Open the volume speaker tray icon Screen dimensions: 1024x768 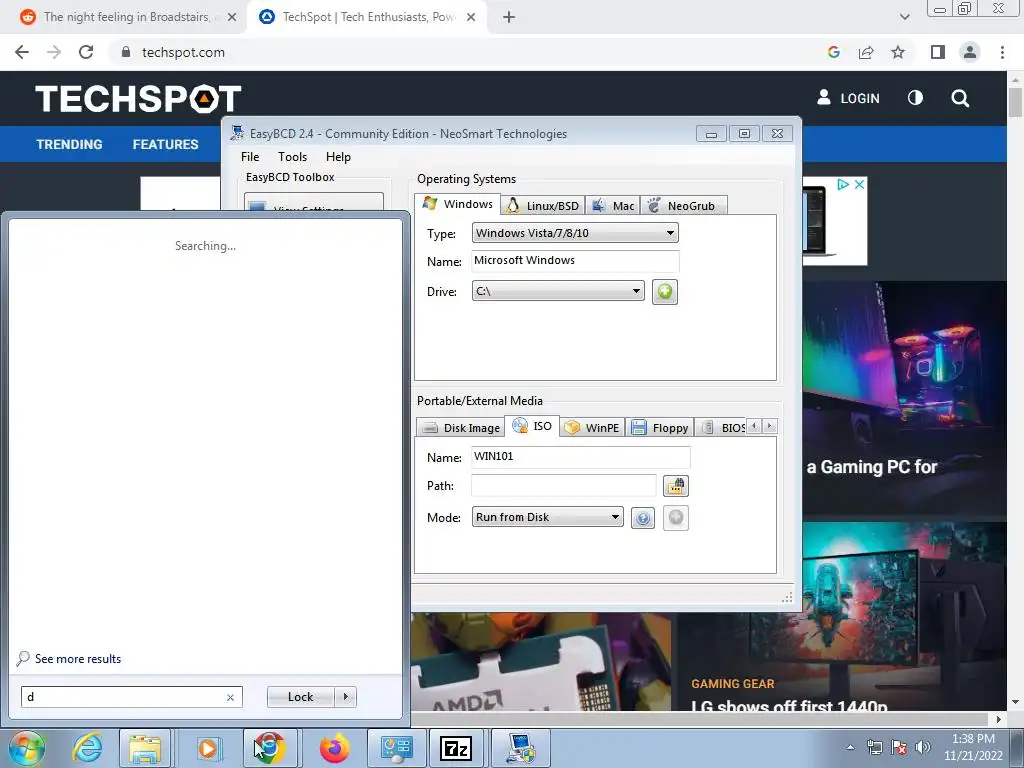click(923, 747)
